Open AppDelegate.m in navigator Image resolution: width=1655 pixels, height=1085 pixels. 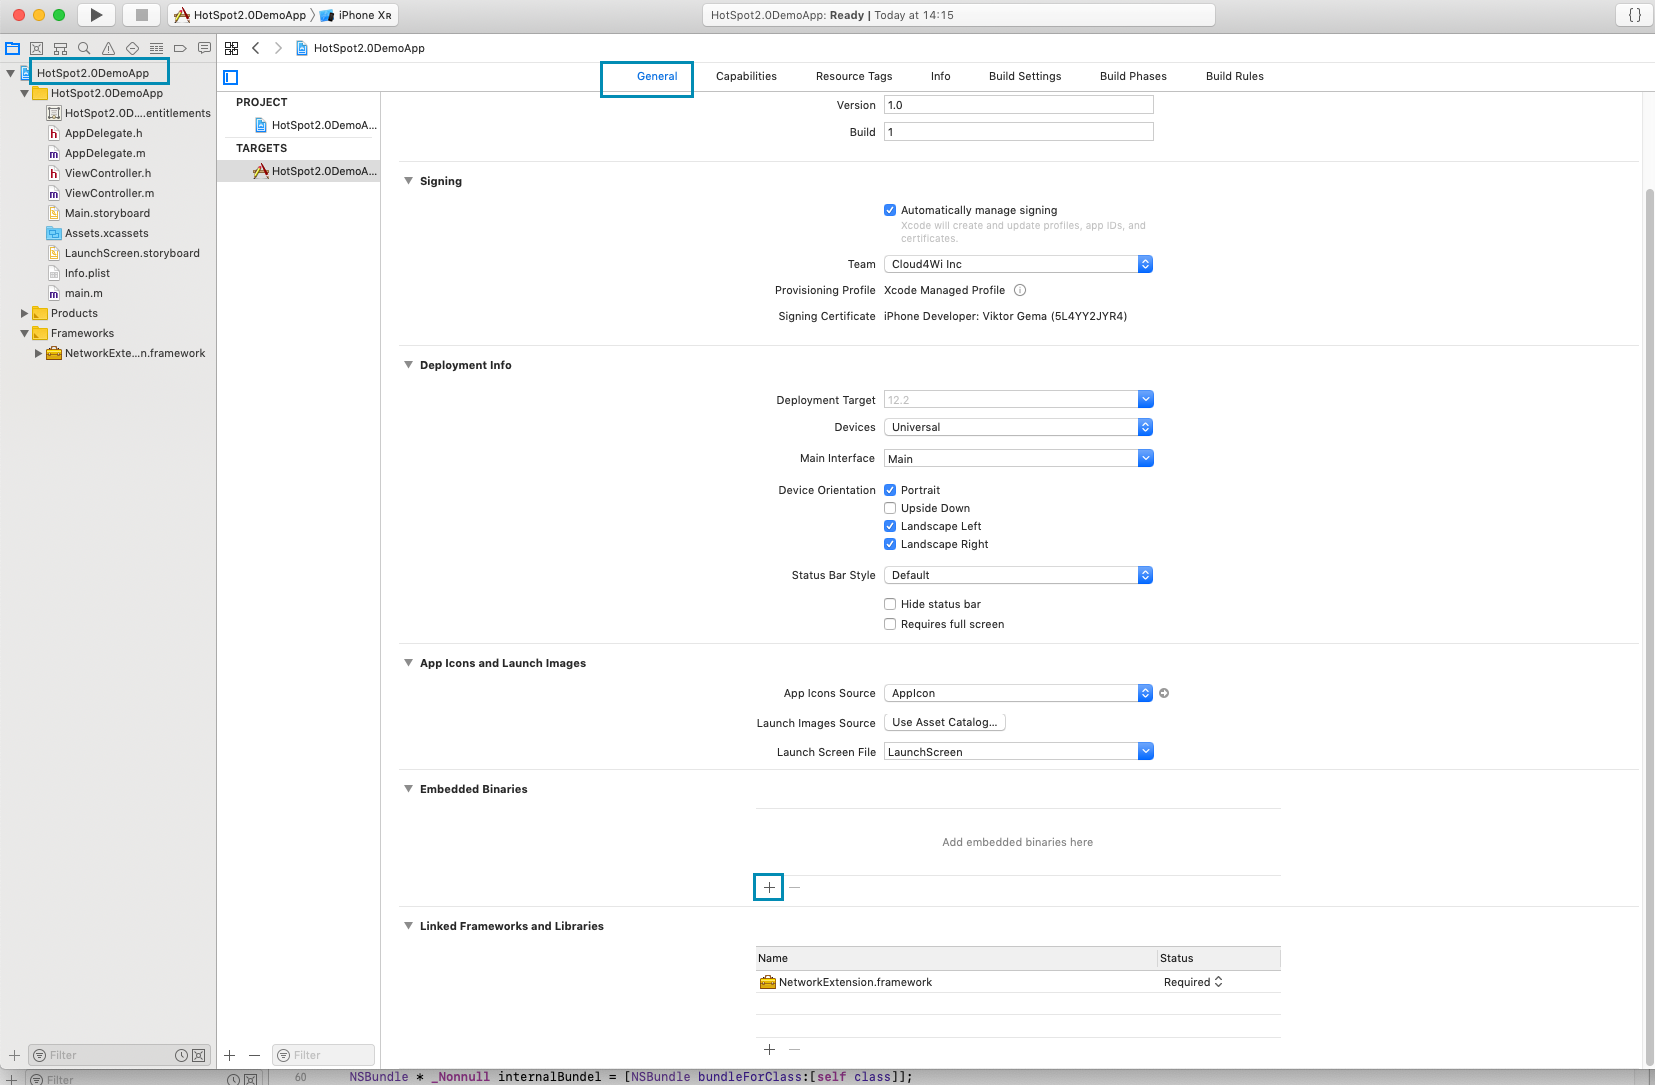tap(105, 153)
